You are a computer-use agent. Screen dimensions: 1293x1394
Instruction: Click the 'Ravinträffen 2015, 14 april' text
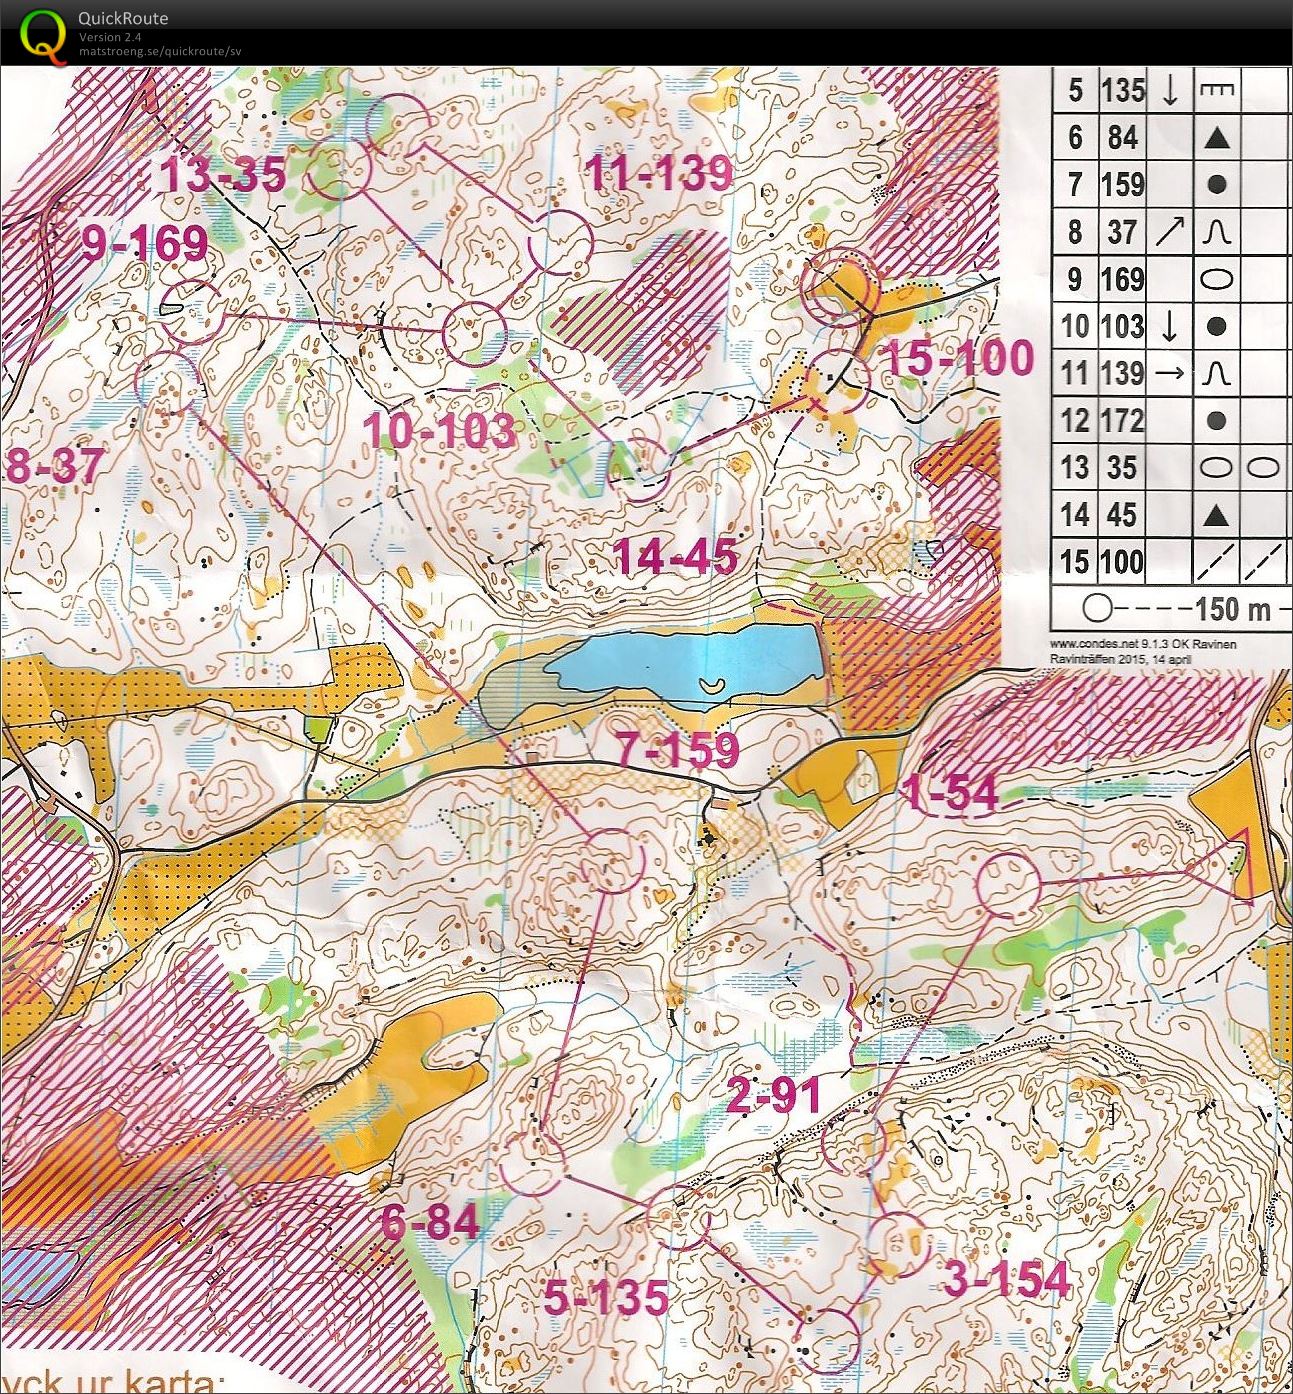[x=1119, y=658]
